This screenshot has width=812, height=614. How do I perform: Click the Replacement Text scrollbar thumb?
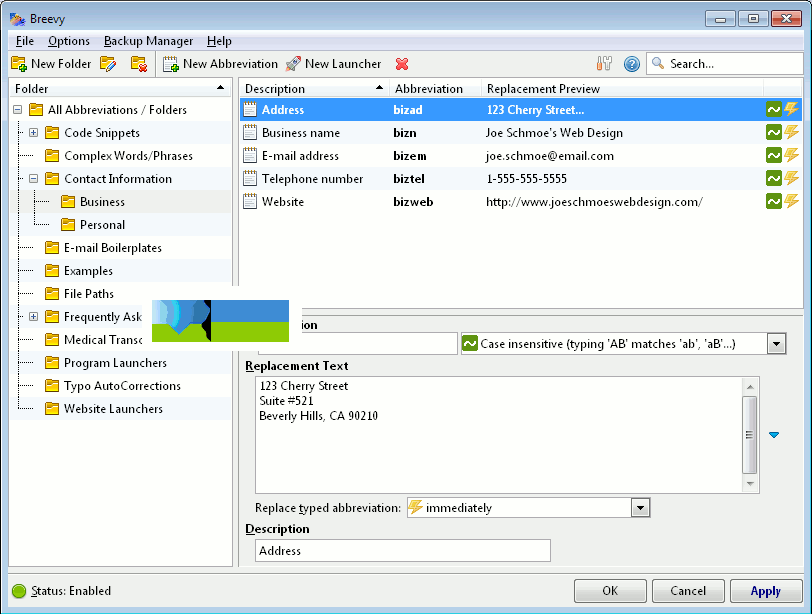749,435
